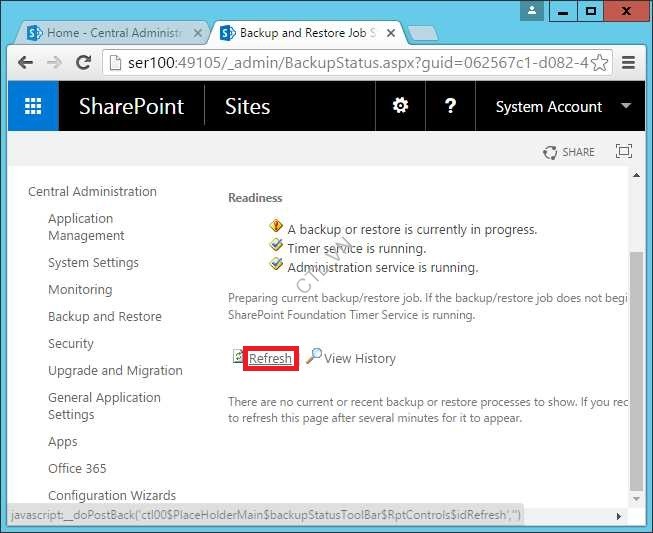
Task: Click the address bar URL field
Action: click(357, 63)
